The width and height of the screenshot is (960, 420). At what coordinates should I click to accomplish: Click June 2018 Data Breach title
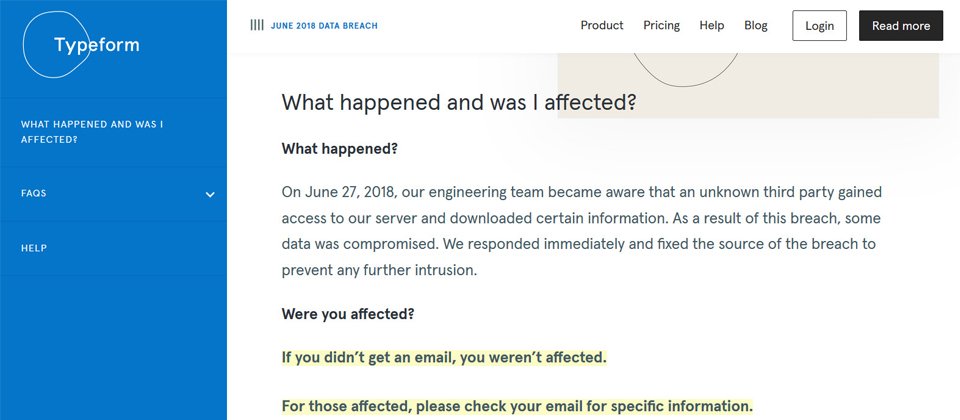click(x=324, y=26)
